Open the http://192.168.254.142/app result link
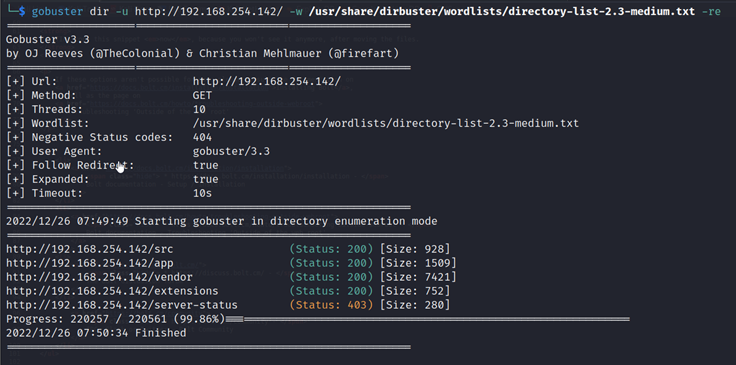 pos(90,263)
